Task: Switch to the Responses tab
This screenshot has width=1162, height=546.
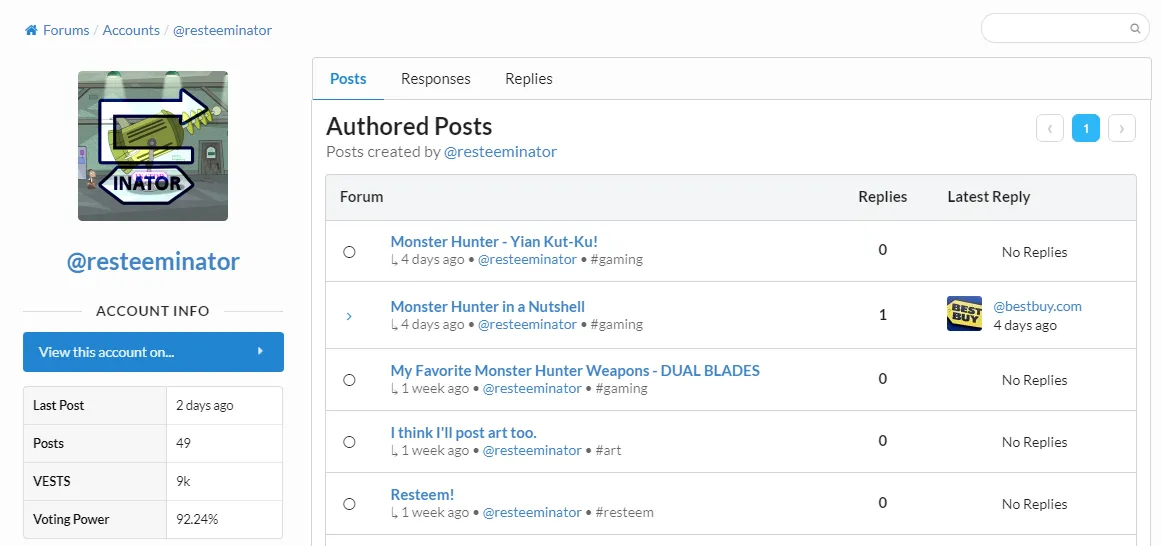Action: 436,79
